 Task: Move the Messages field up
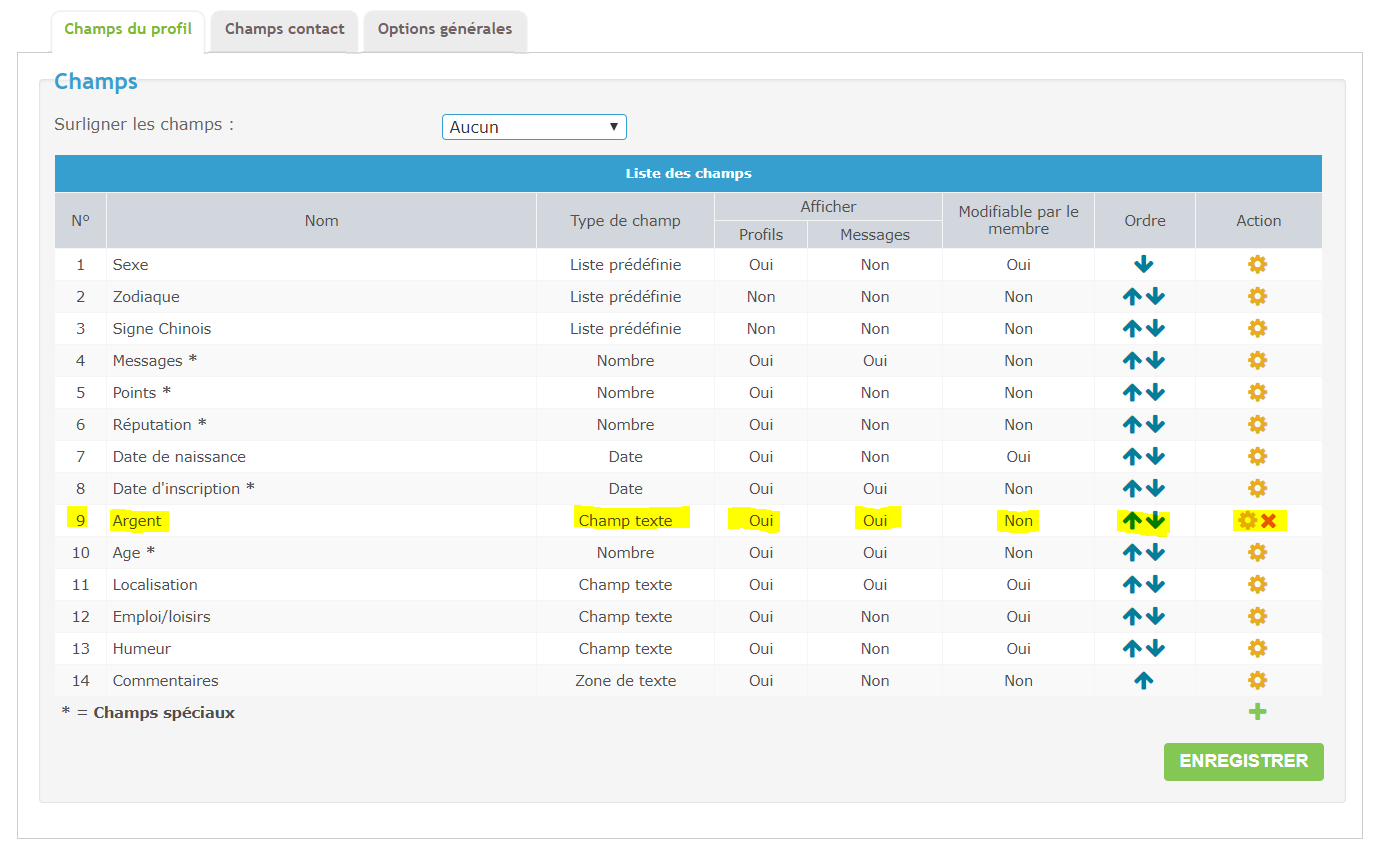coord(1132,361)
